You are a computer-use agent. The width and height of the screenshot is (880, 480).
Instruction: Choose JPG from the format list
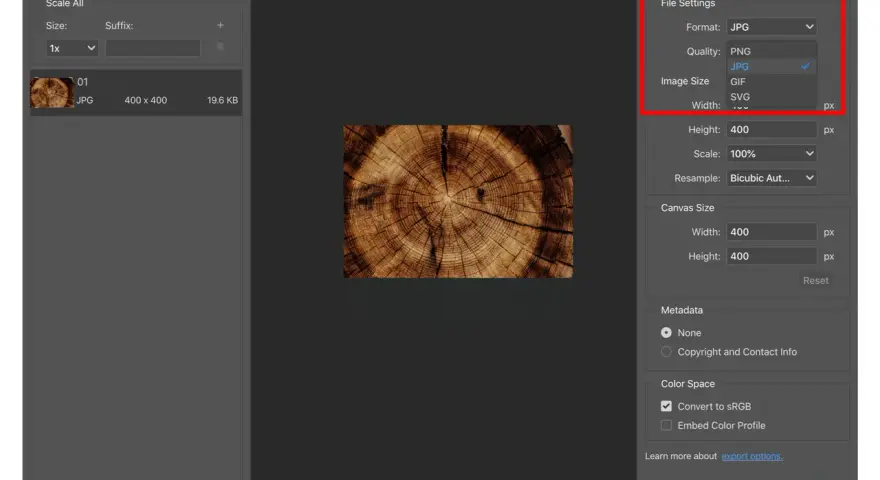[772, 66]
